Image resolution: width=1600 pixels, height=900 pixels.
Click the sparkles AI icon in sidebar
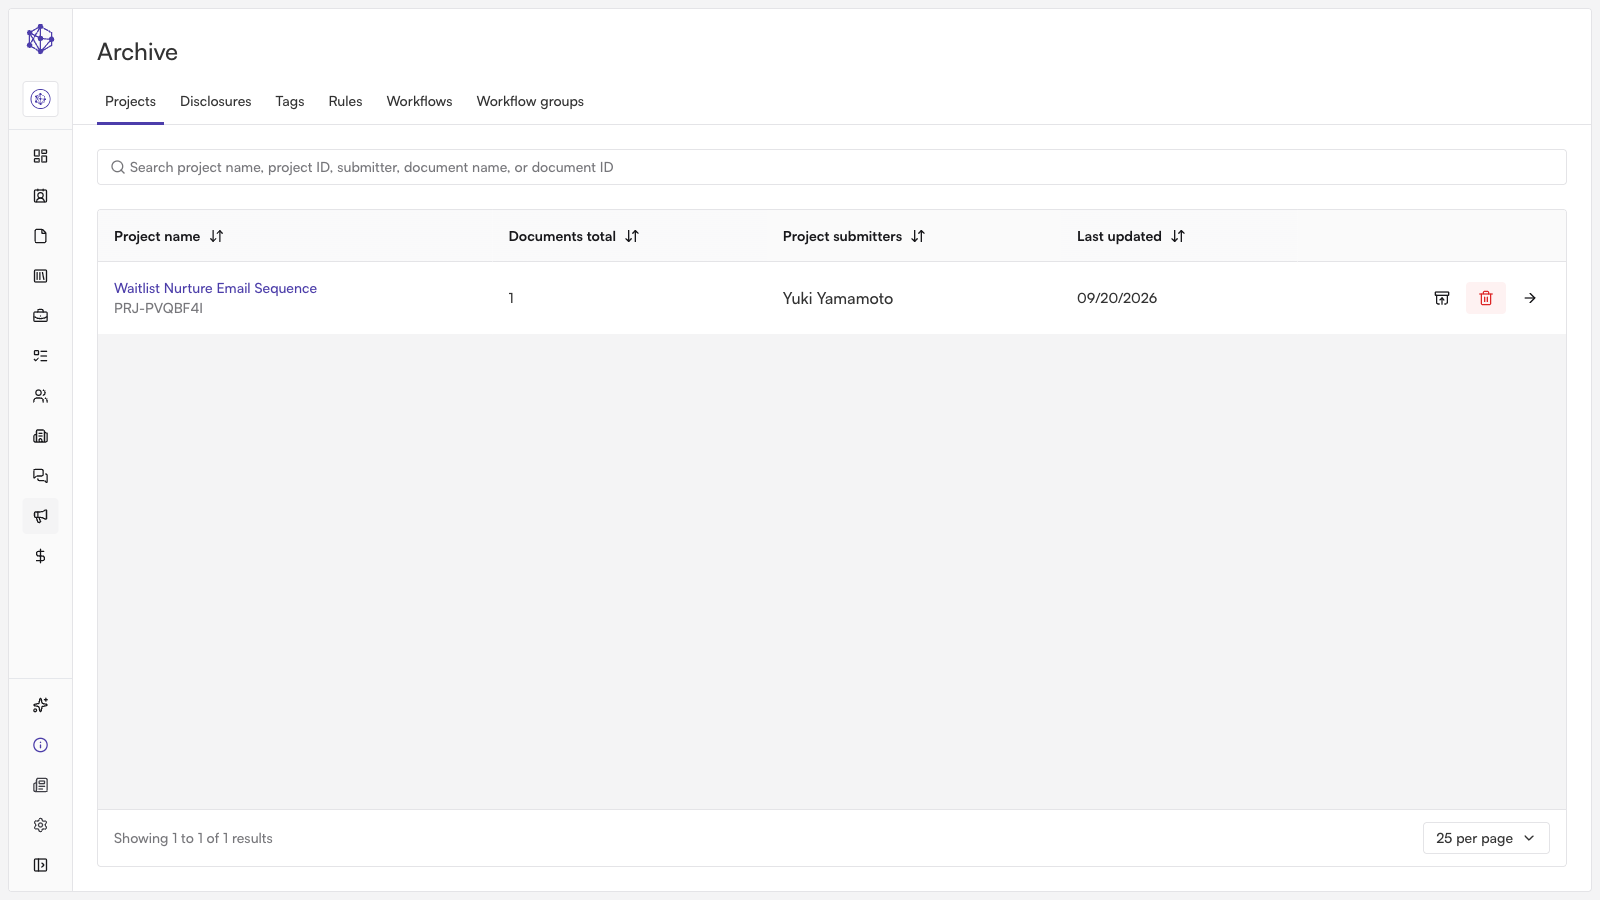coord(41,705)
